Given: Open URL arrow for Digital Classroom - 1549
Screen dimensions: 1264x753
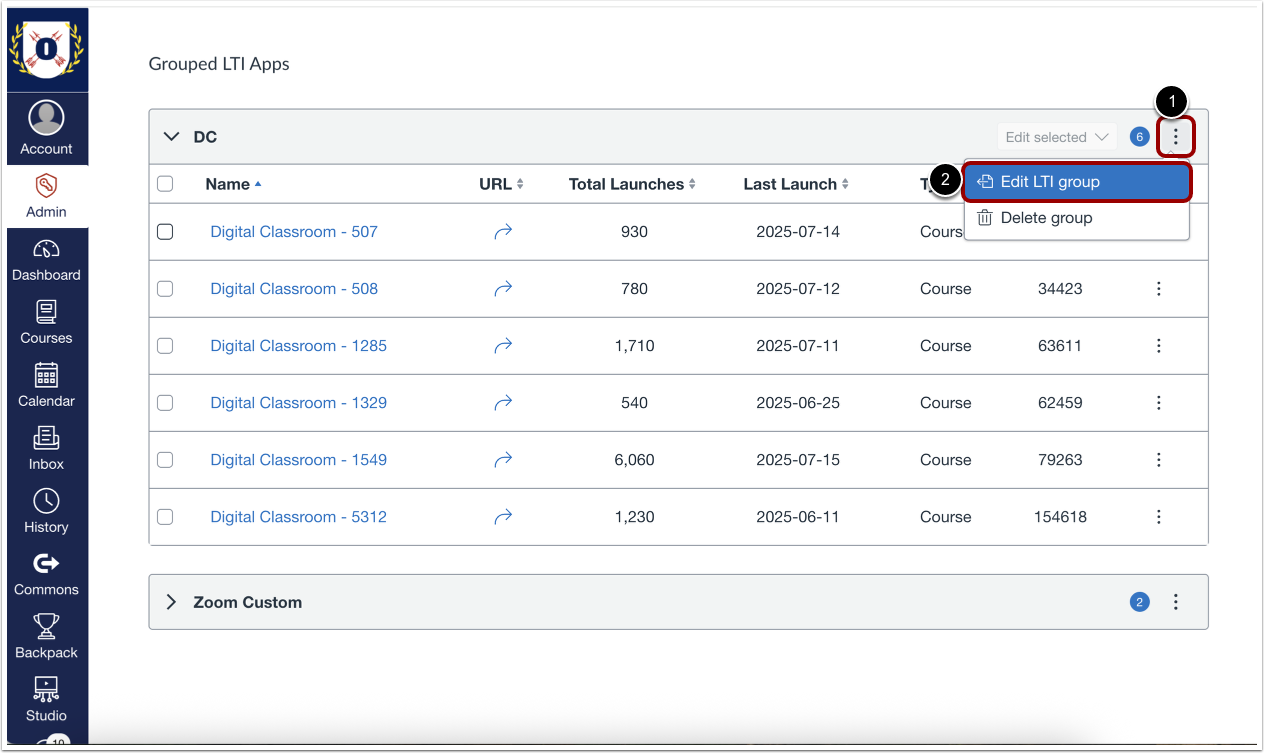Looking at the screenshot, I should [503, 460].
